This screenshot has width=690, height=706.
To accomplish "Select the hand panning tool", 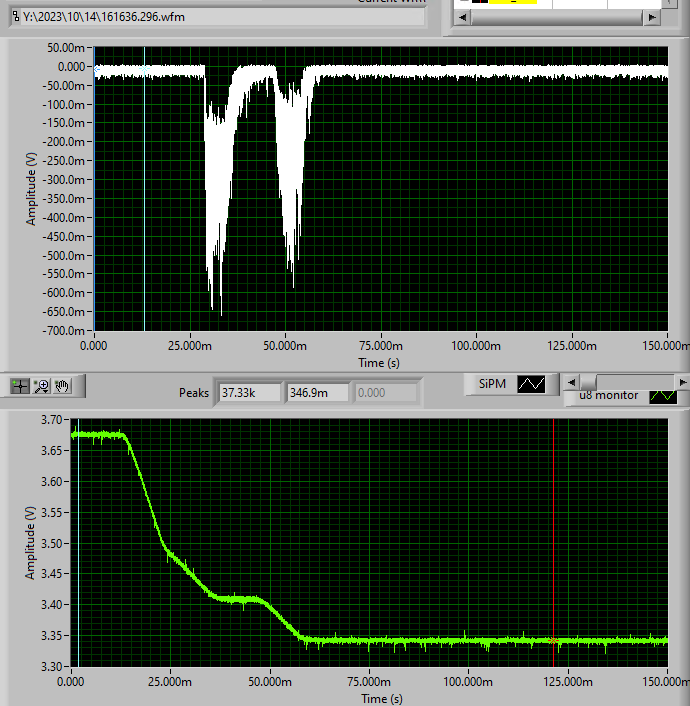I will pyautogui.click(x=62, y=386).
